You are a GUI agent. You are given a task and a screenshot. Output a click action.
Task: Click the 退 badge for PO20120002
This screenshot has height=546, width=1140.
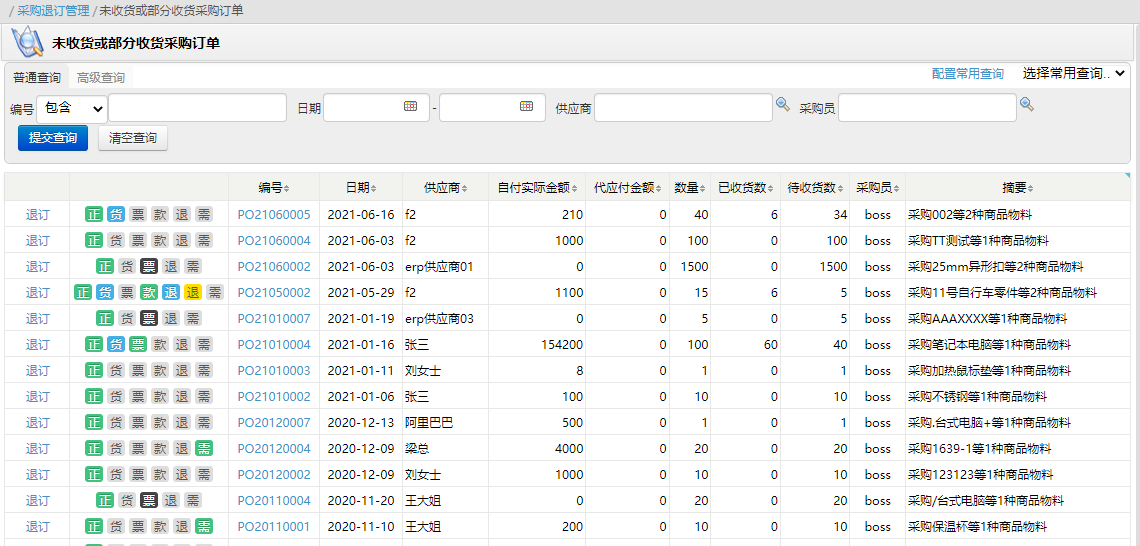point(182,475)
